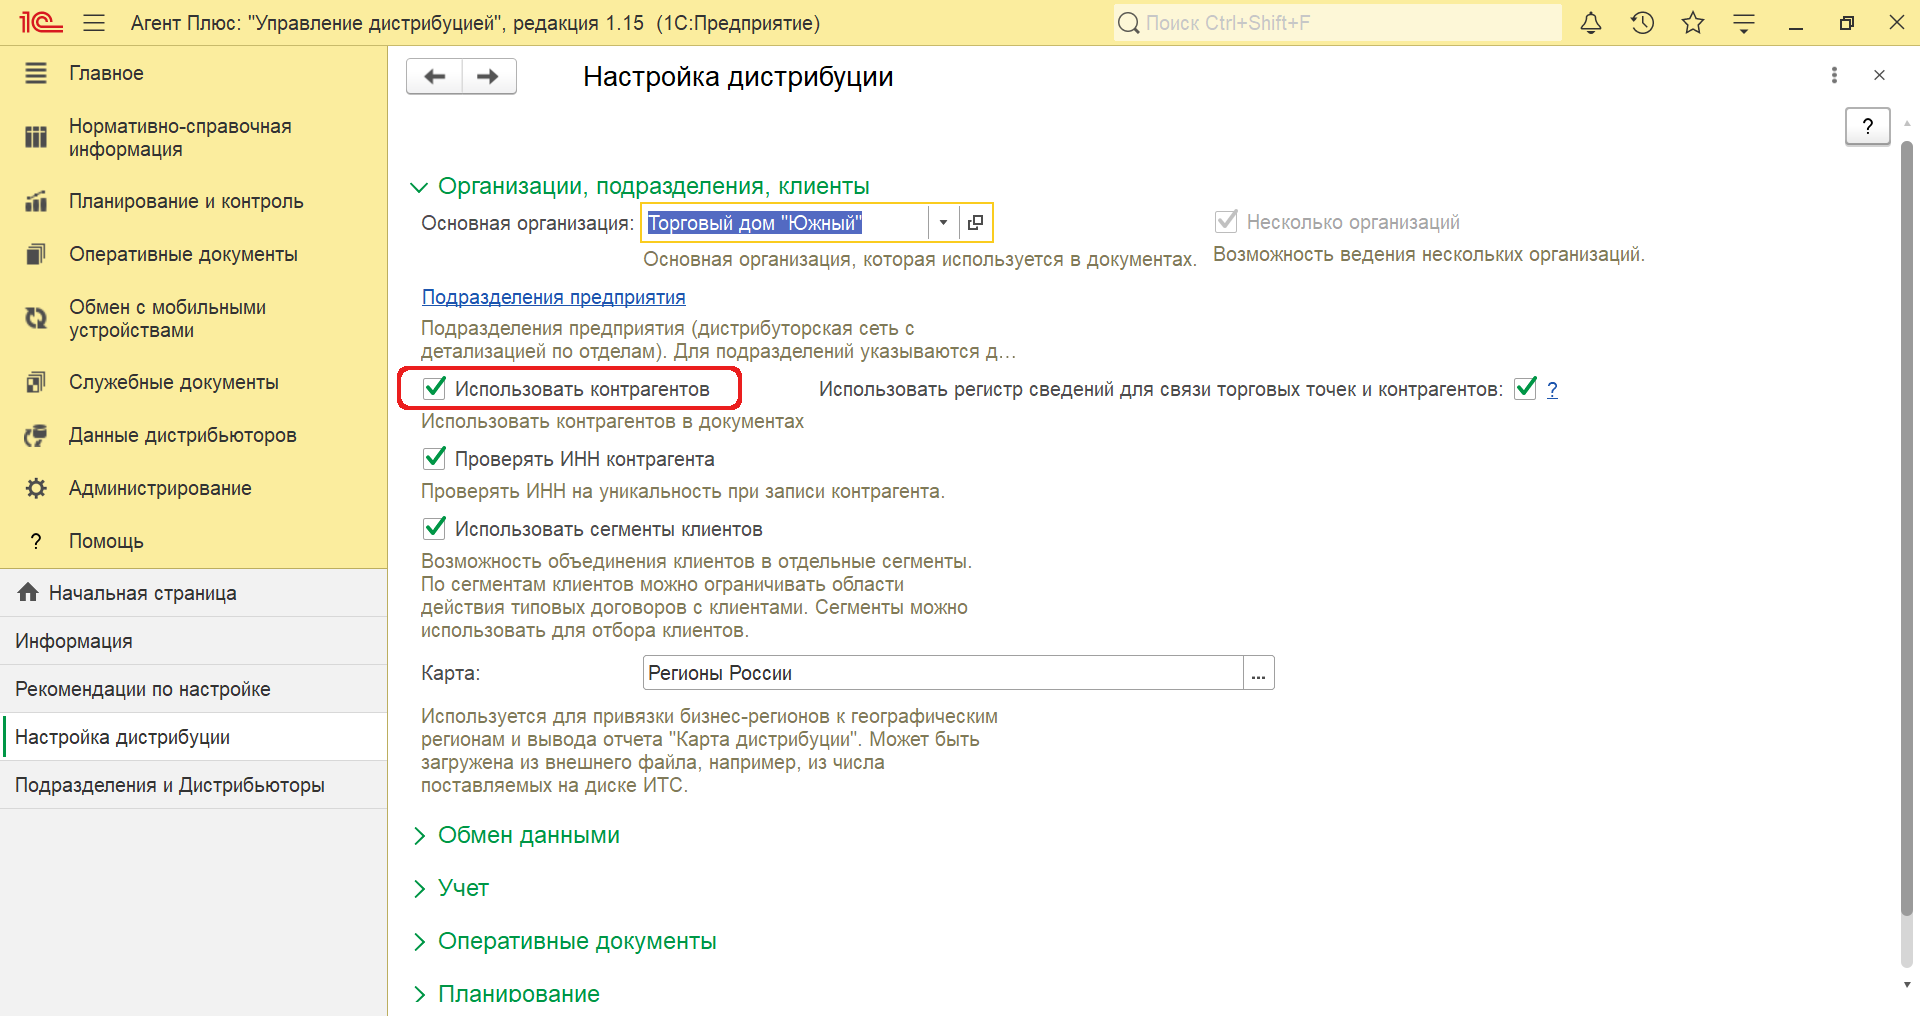The image size is (1920, 1016).
Task: Toggle the Использовать контрагентов checkbox
Action: point(434,388)
